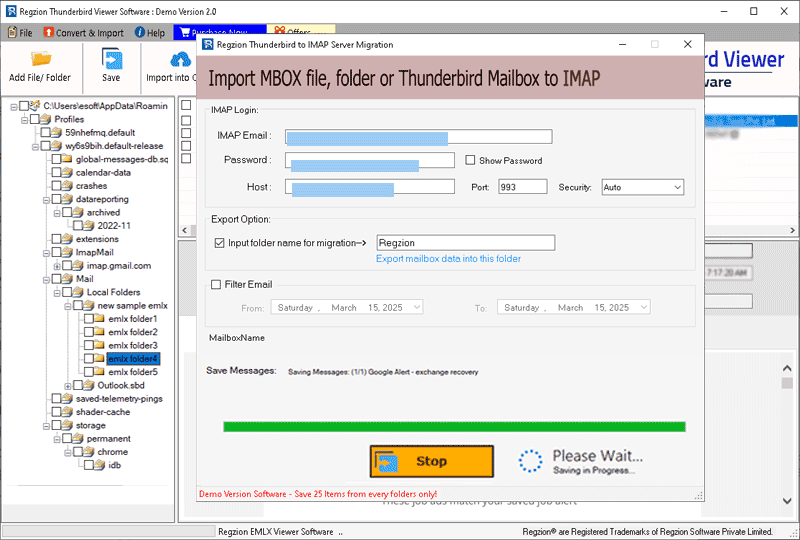
Task: Click the Host input field
Action: tap(370, 187)
